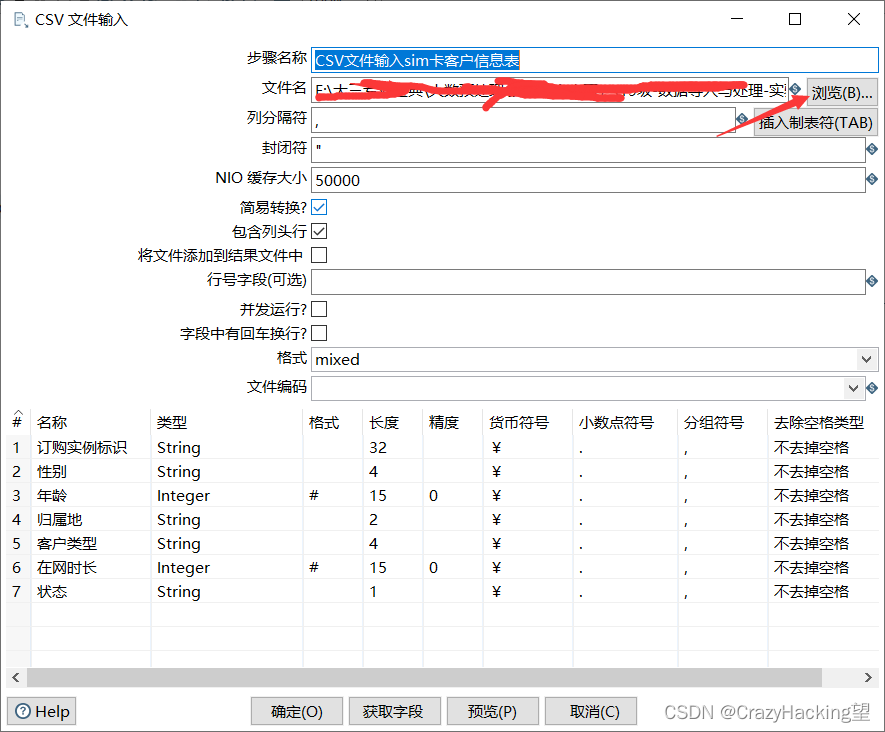Viewport: 885px width, 732px height.
Task: Click the 货币符号 column header
Action: 528,422
